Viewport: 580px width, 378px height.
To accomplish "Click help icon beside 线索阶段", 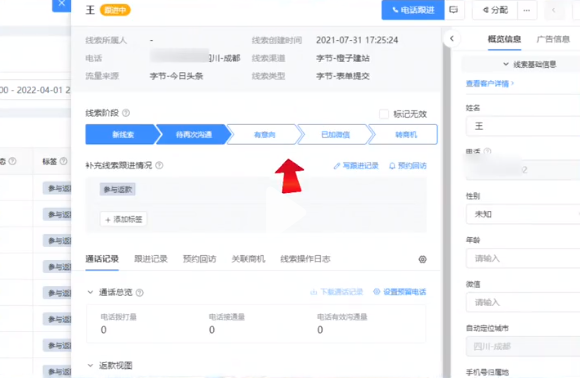I will (126, 113).
